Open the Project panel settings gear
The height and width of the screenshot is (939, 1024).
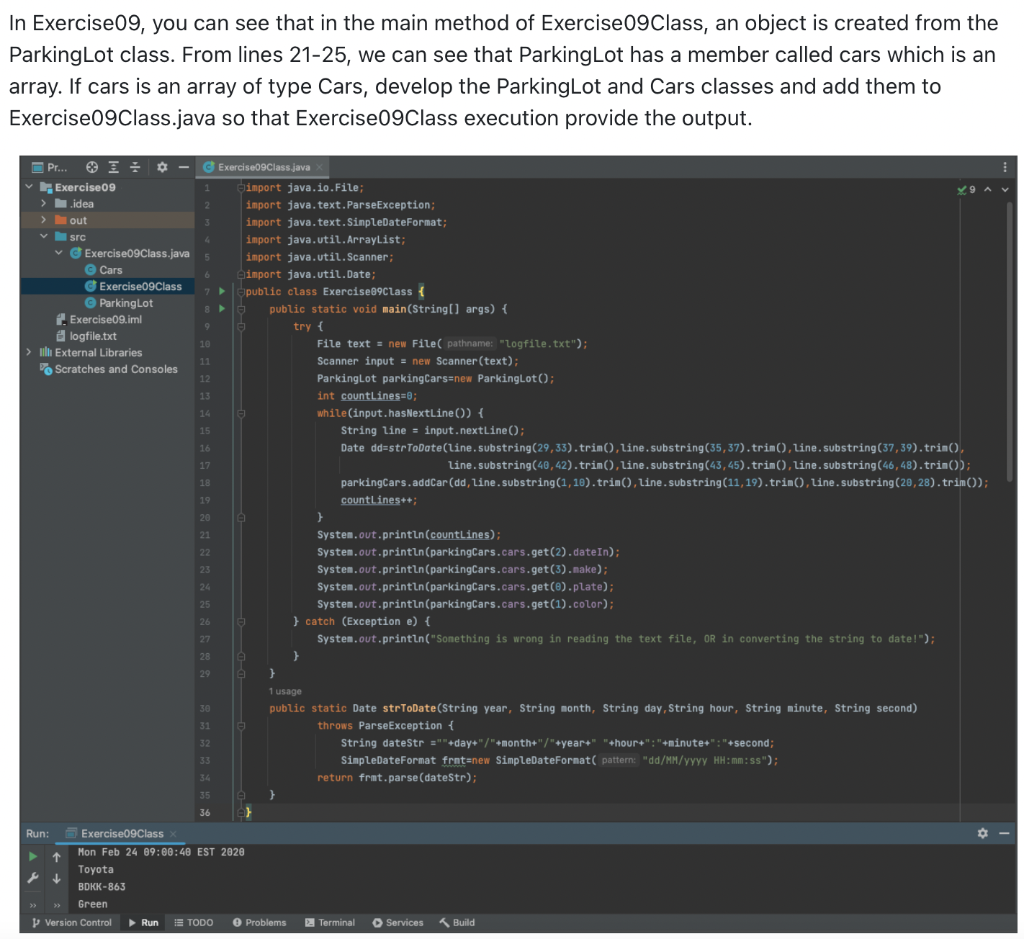tap(161, 167)
